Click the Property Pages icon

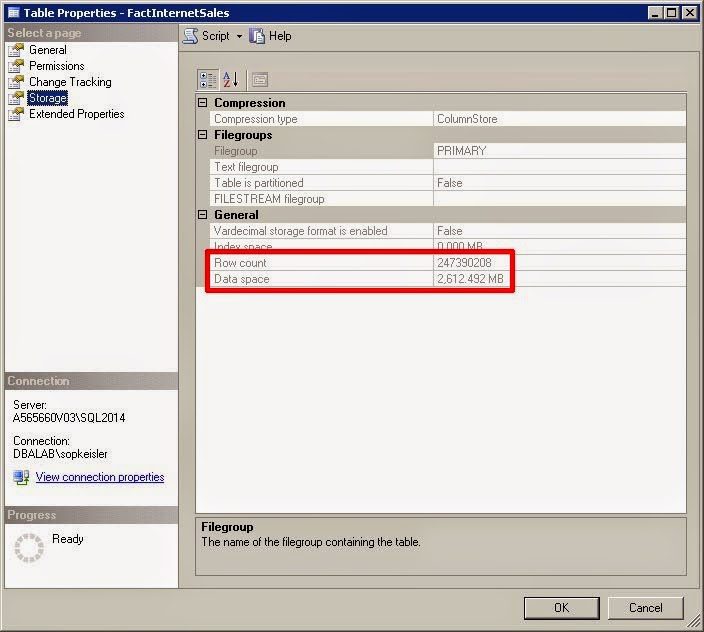(x=260, y=80)
